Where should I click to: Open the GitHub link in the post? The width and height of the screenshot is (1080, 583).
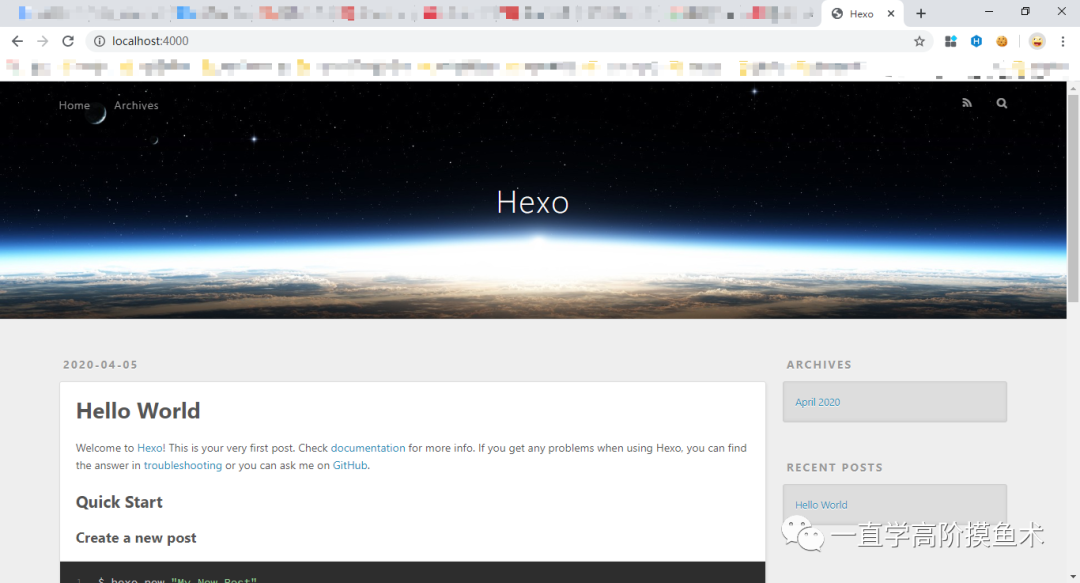click(x=350, y=465)
